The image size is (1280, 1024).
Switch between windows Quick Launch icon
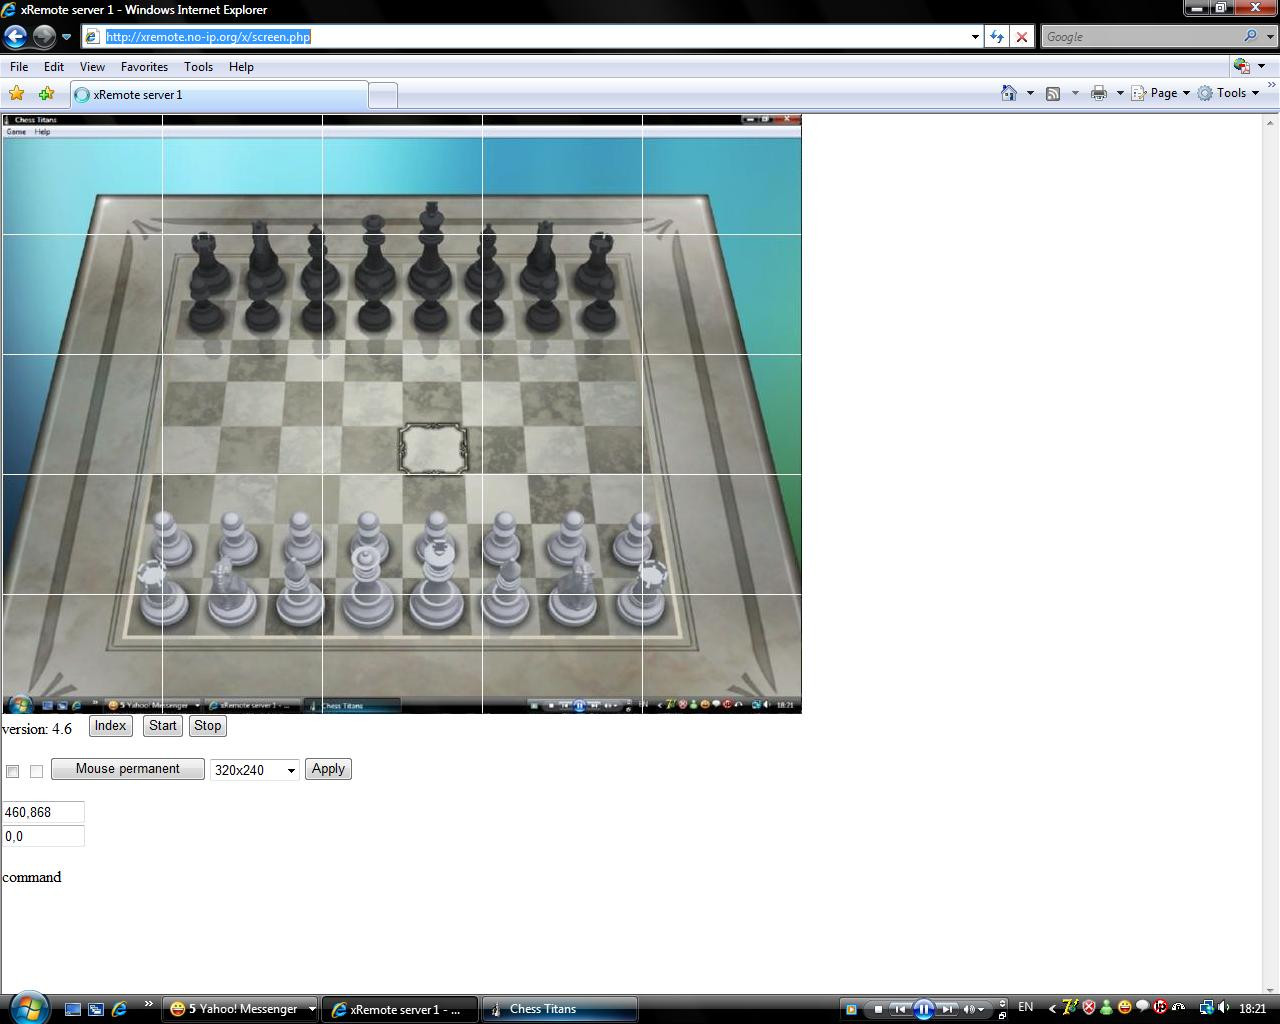tap(96, 1009)
